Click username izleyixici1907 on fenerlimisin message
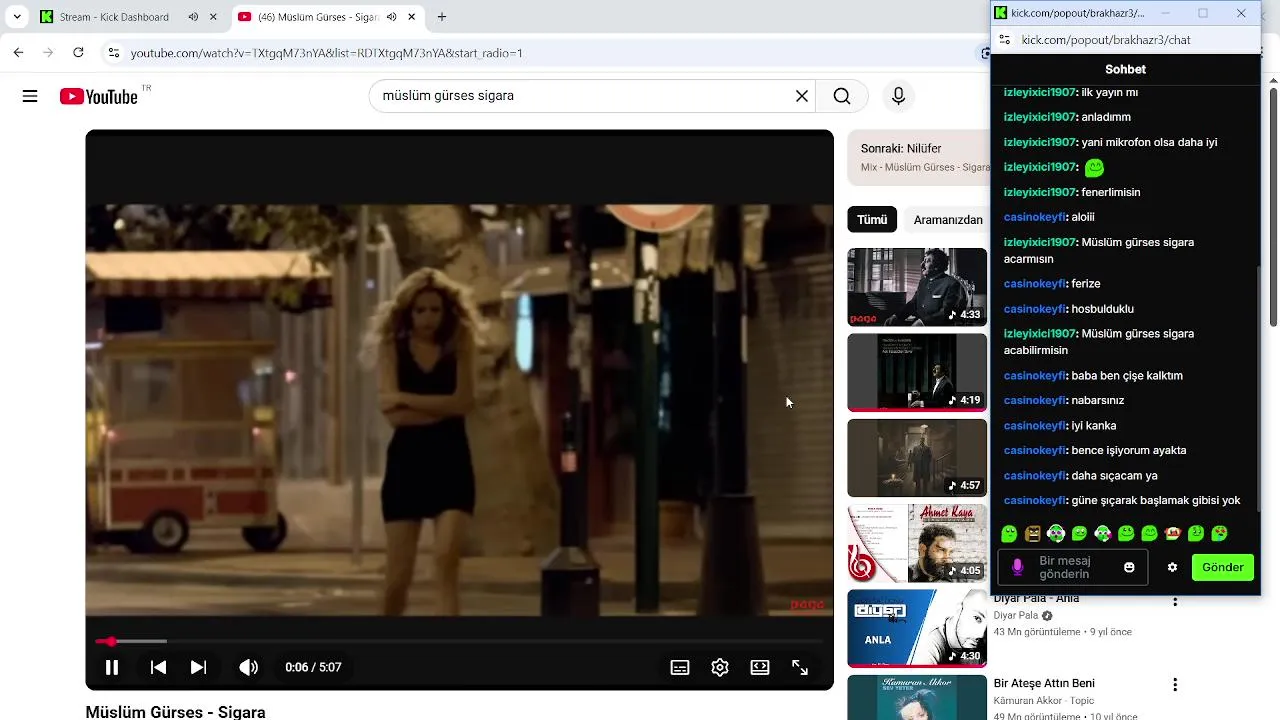 pos(1039,192)
